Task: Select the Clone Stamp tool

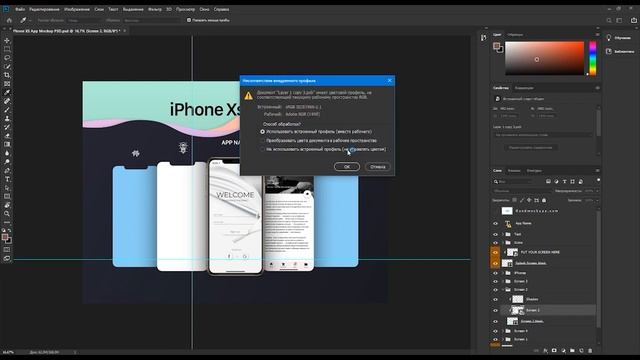Action: [x=7, y=118]
